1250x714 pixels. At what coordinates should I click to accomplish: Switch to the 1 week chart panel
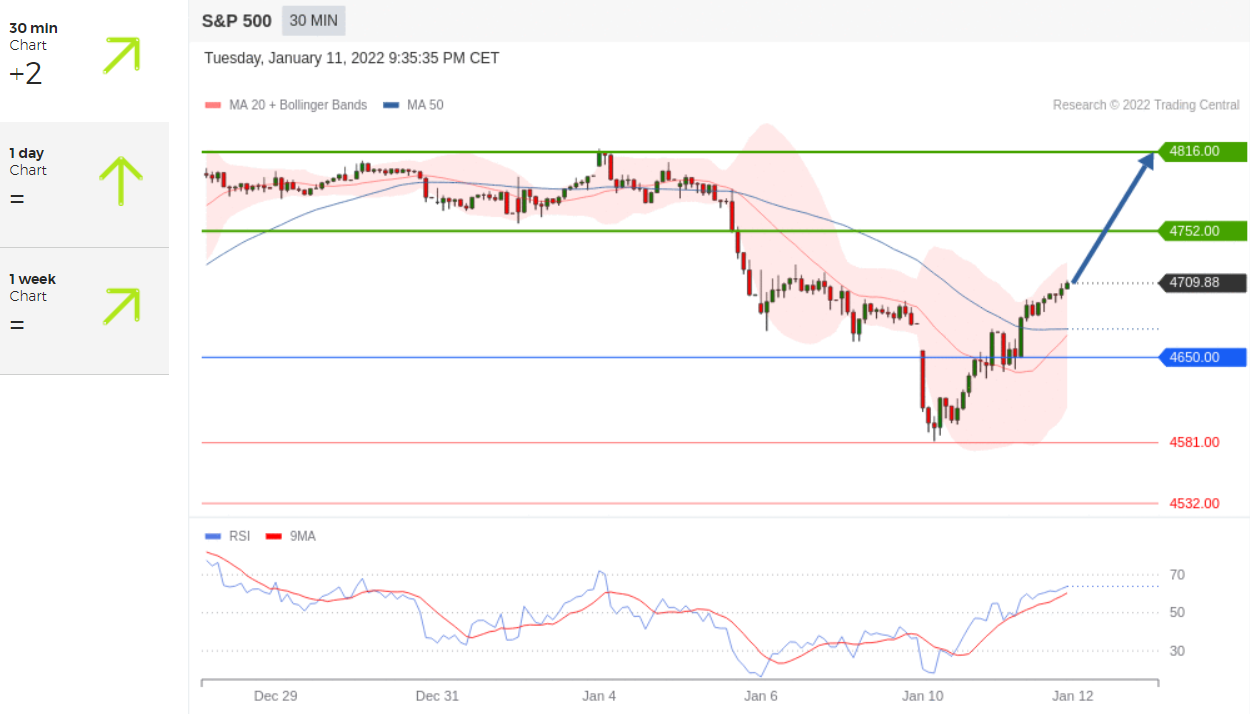(84, 311)
